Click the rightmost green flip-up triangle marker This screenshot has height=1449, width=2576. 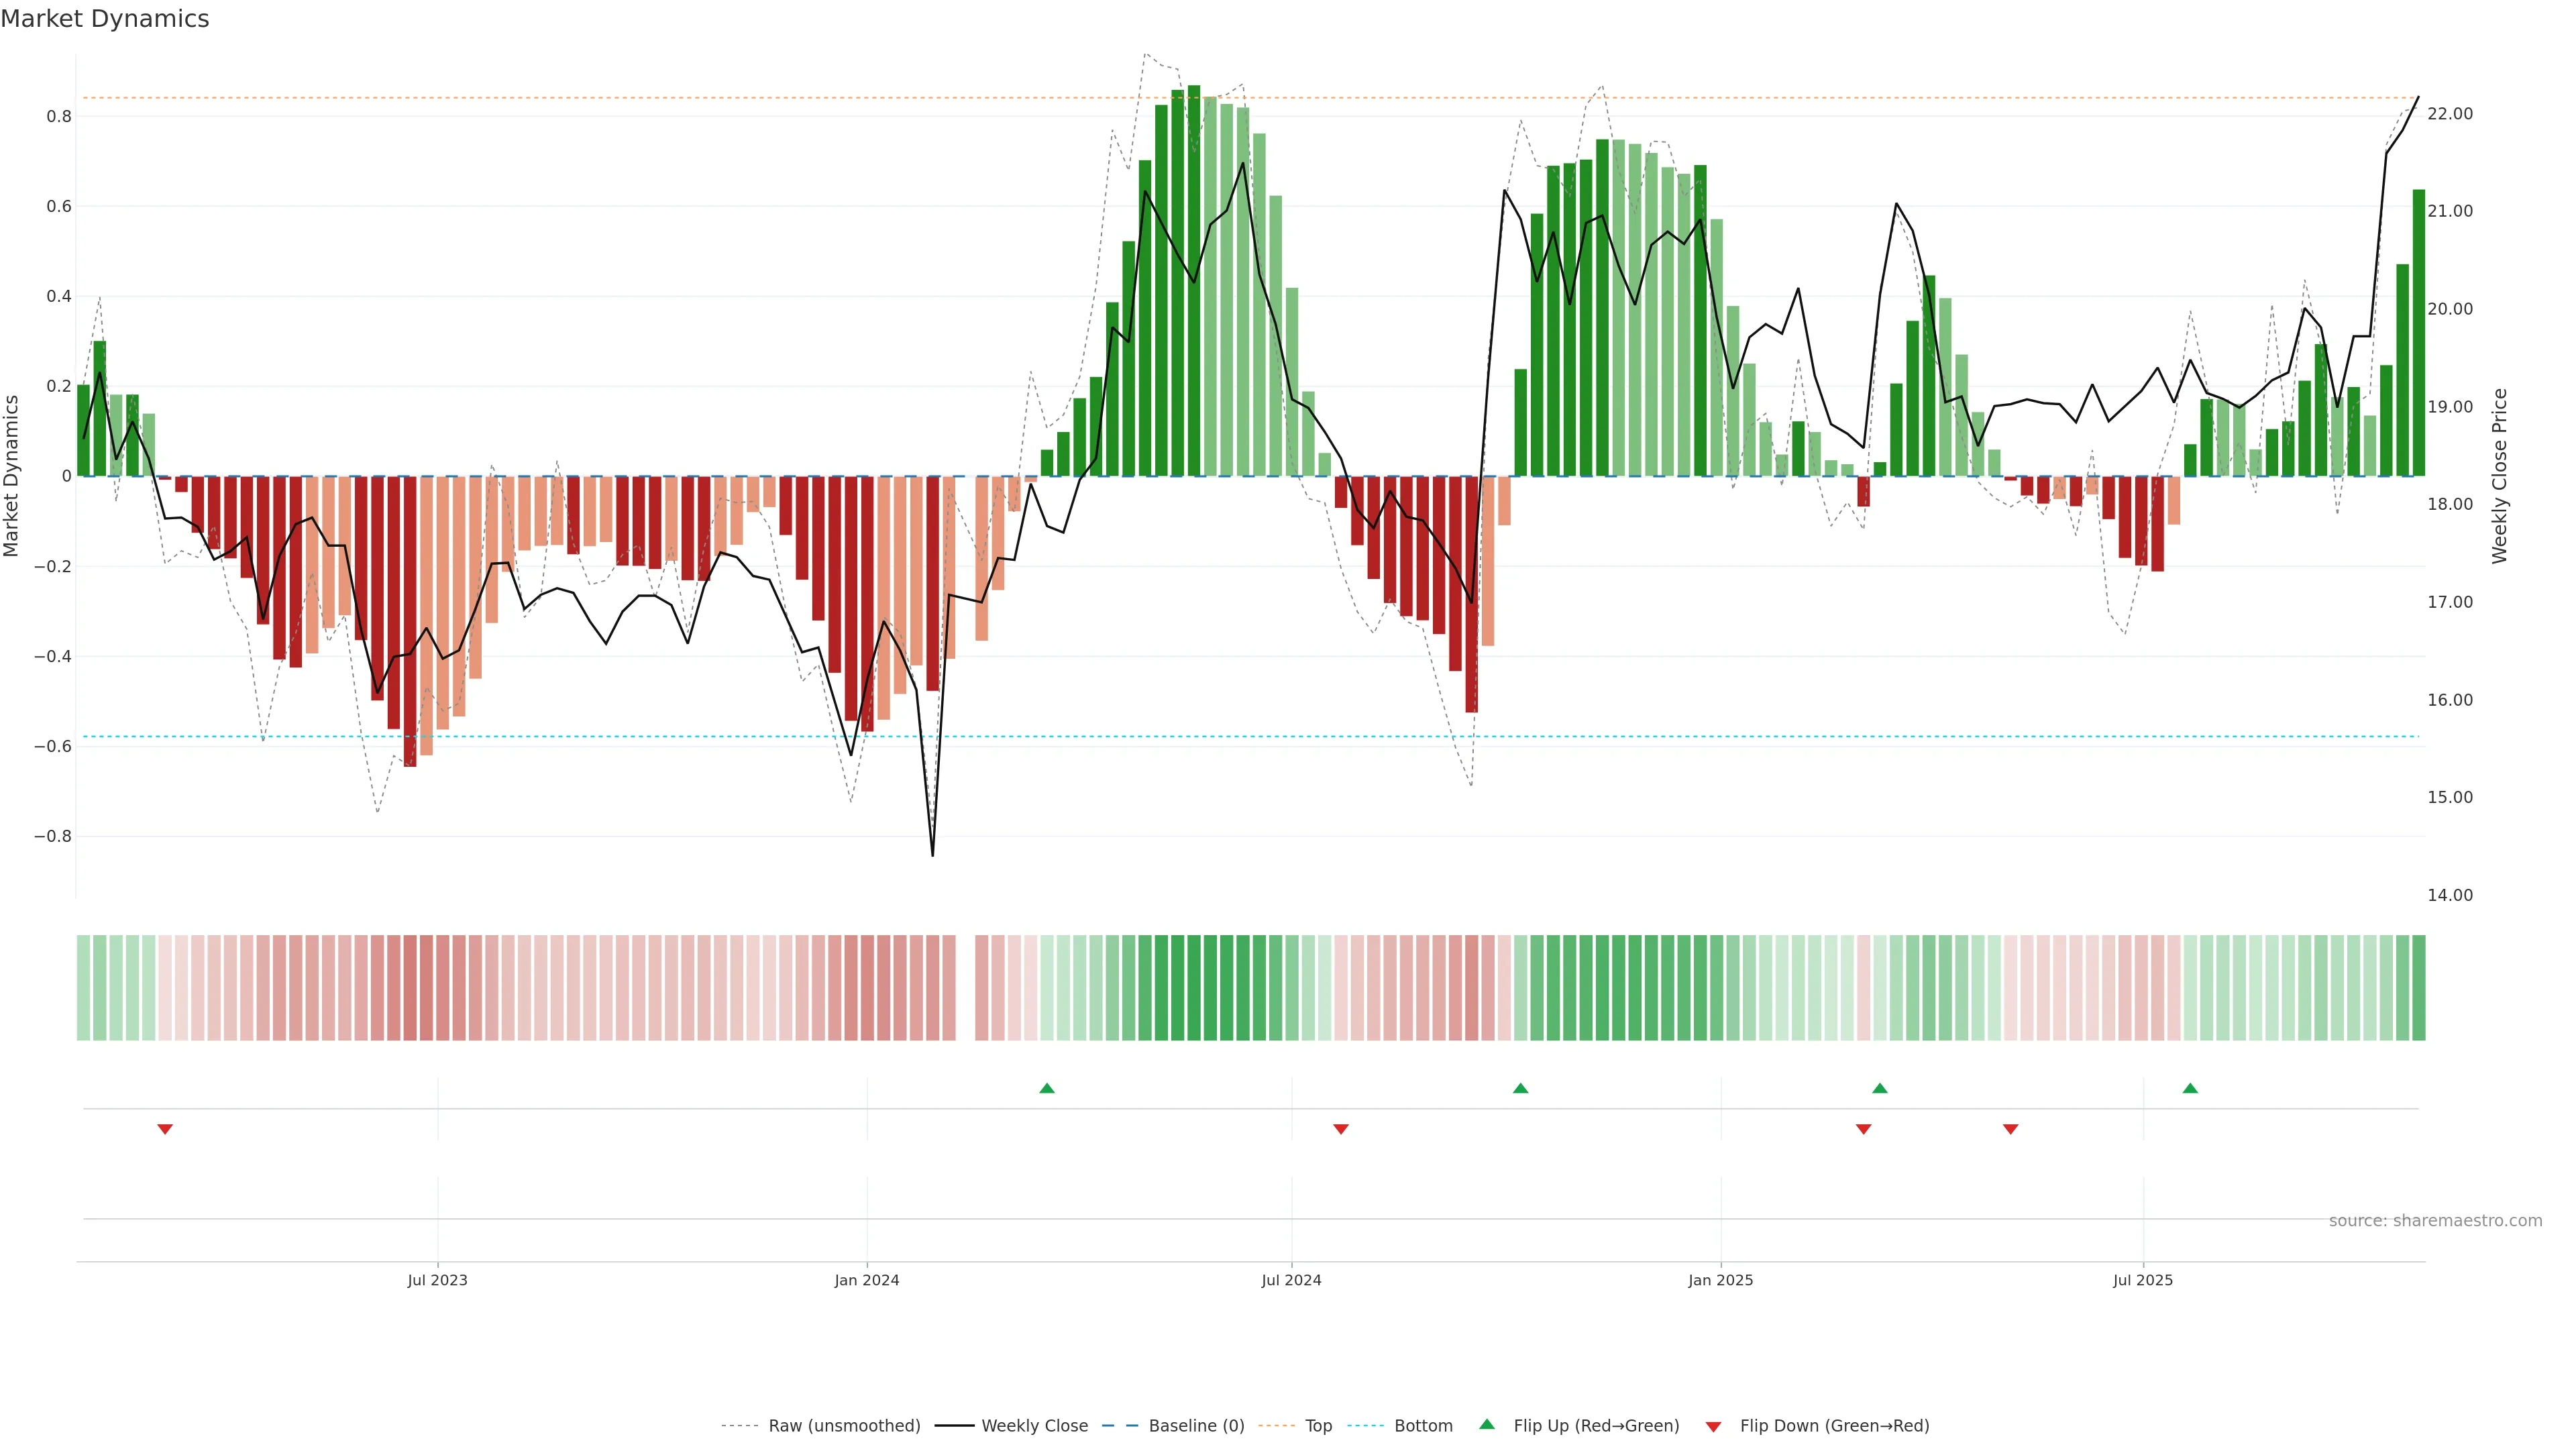pos(2190,1088)
